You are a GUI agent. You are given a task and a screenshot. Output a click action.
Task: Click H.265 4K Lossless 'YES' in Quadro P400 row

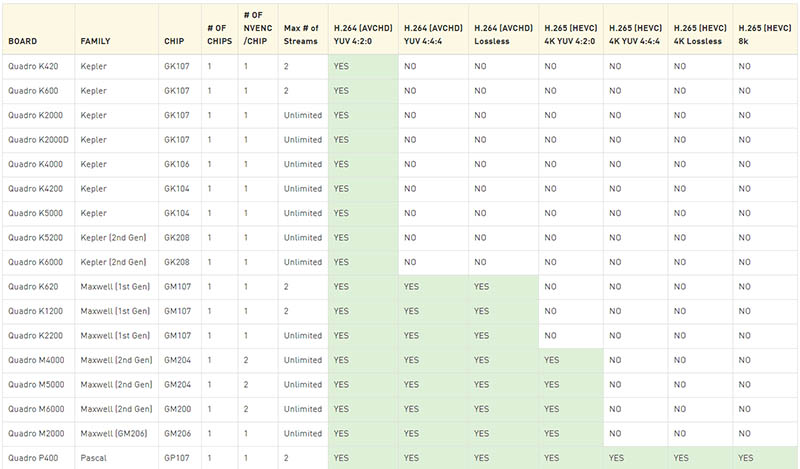point(681,458)
